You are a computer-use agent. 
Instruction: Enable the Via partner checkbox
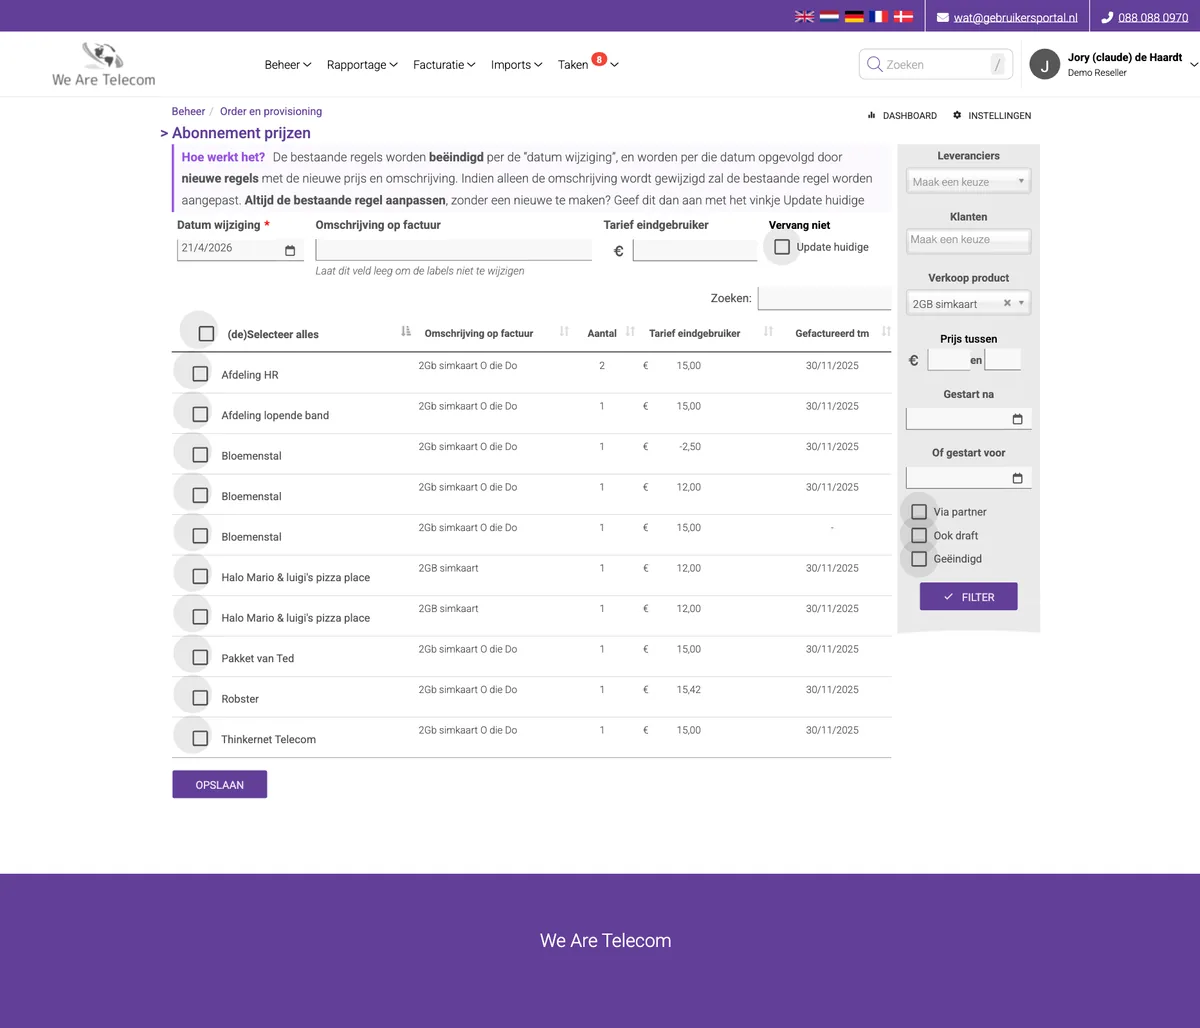(x=919, y=511)
